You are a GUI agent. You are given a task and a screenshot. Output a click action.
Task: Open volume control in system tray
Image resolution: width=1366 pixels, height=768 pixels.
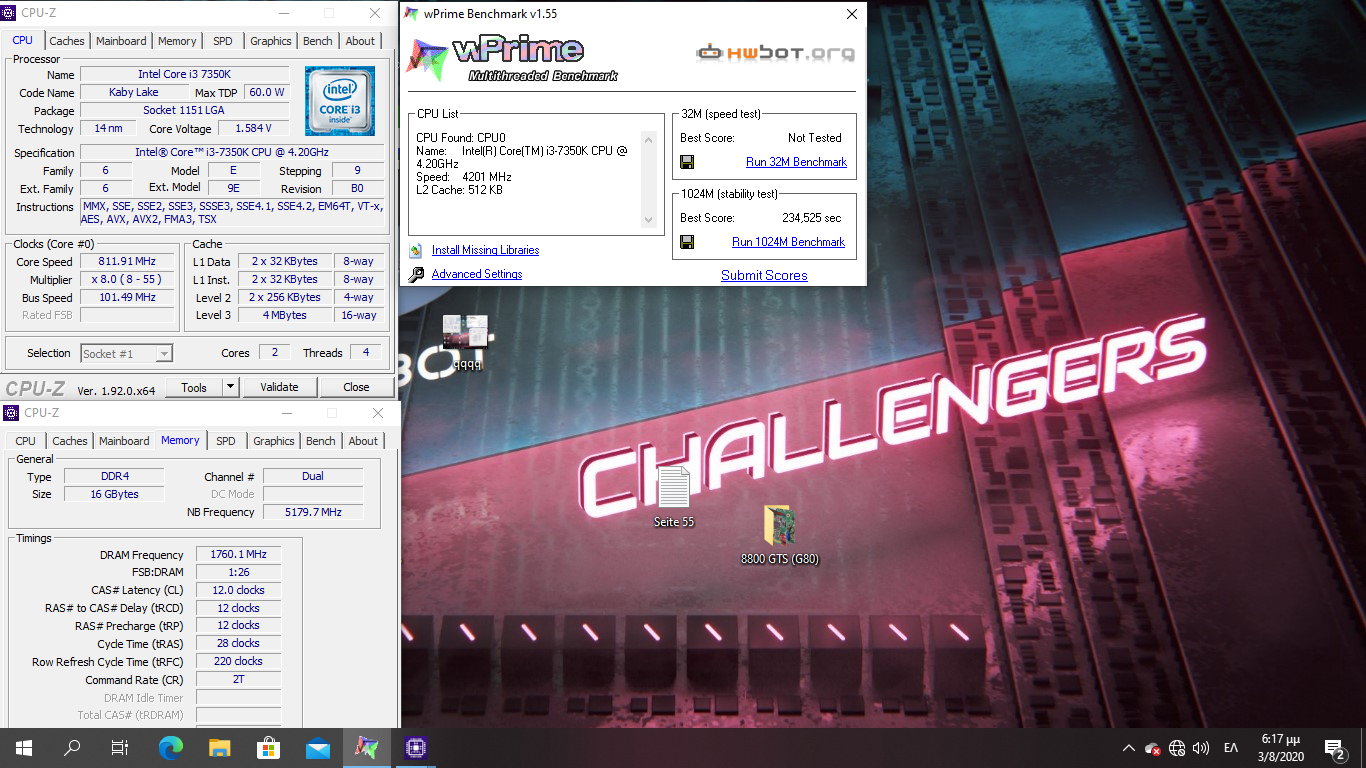[x=1201, y=748]
